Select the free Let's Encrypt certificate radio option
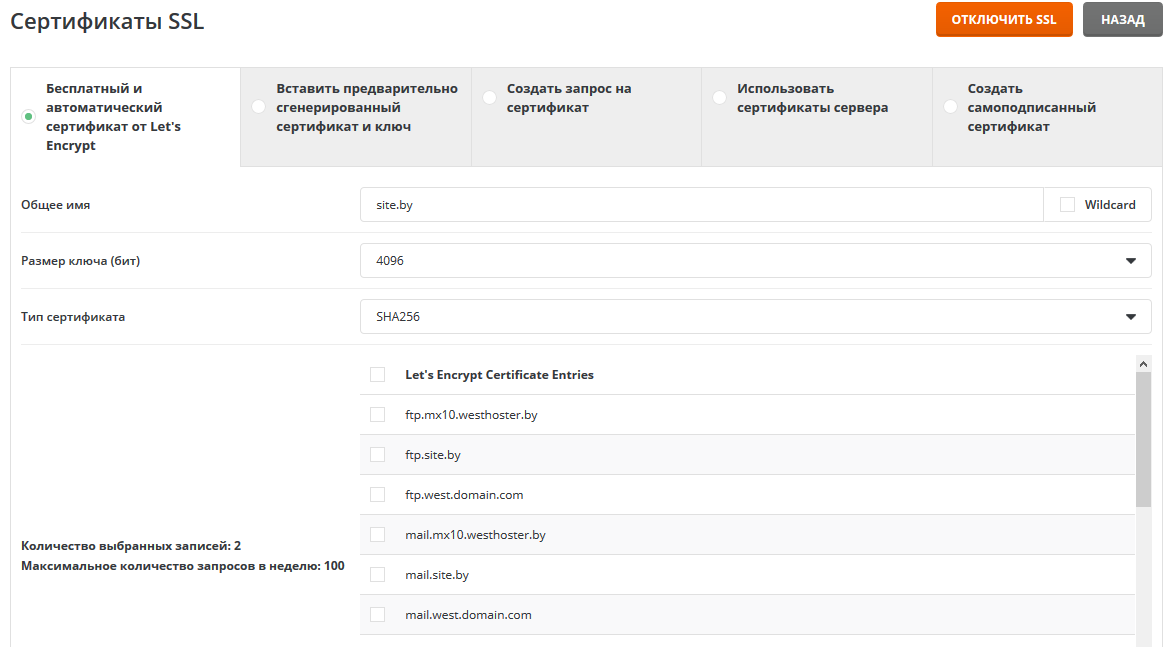Viewport: 1171px width, 647px height. pyautogui.click(x=29, y=117)
